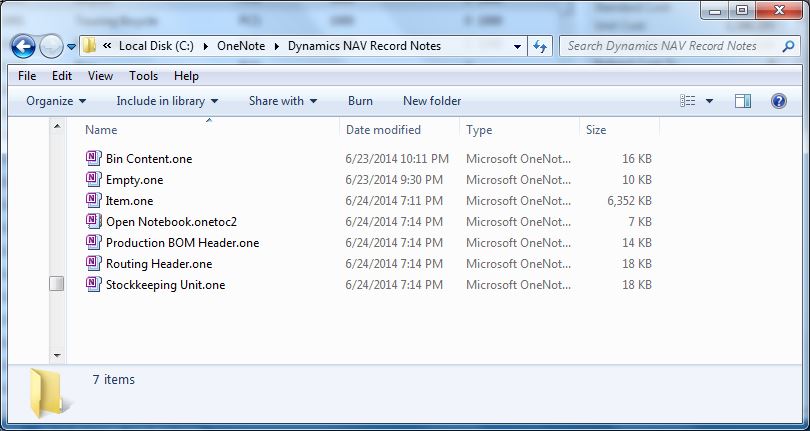Viewport: 810px width, 431px height.
Task: Click the icon of Routing Header.one
Action: coord(94,264)
